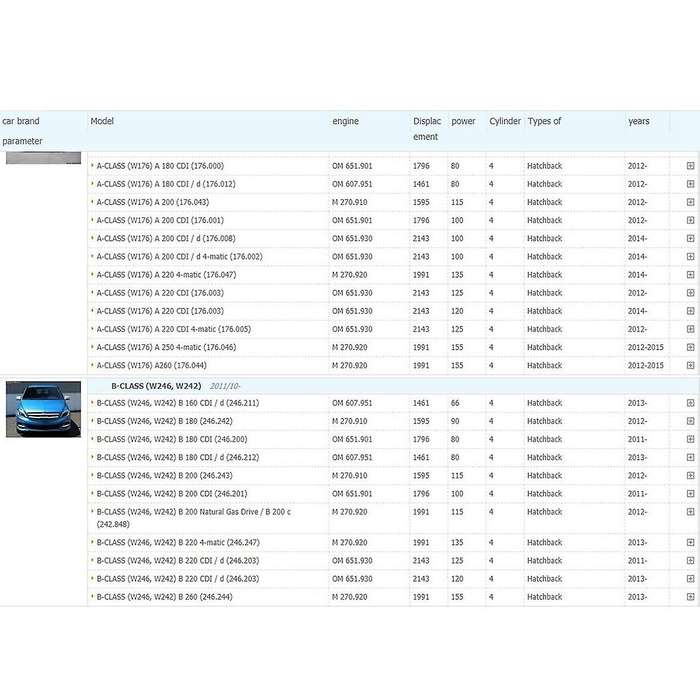Open B-CLASS B 160 CDI / d (246.211) model

click(x=178, y=403)
